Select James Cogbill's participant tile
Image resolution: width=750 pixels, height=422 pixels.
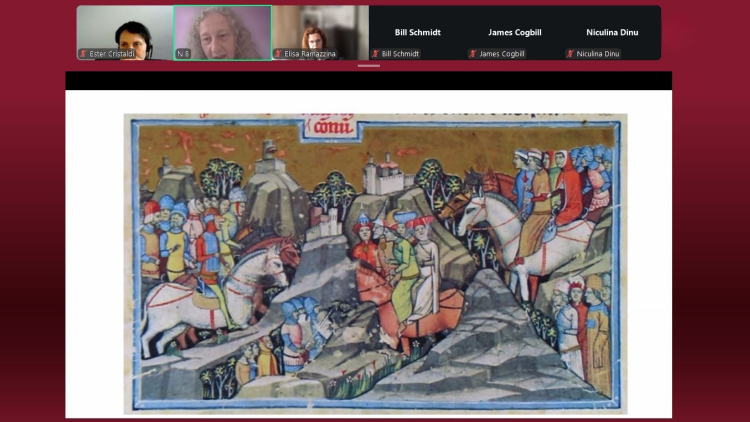[515, 33]
